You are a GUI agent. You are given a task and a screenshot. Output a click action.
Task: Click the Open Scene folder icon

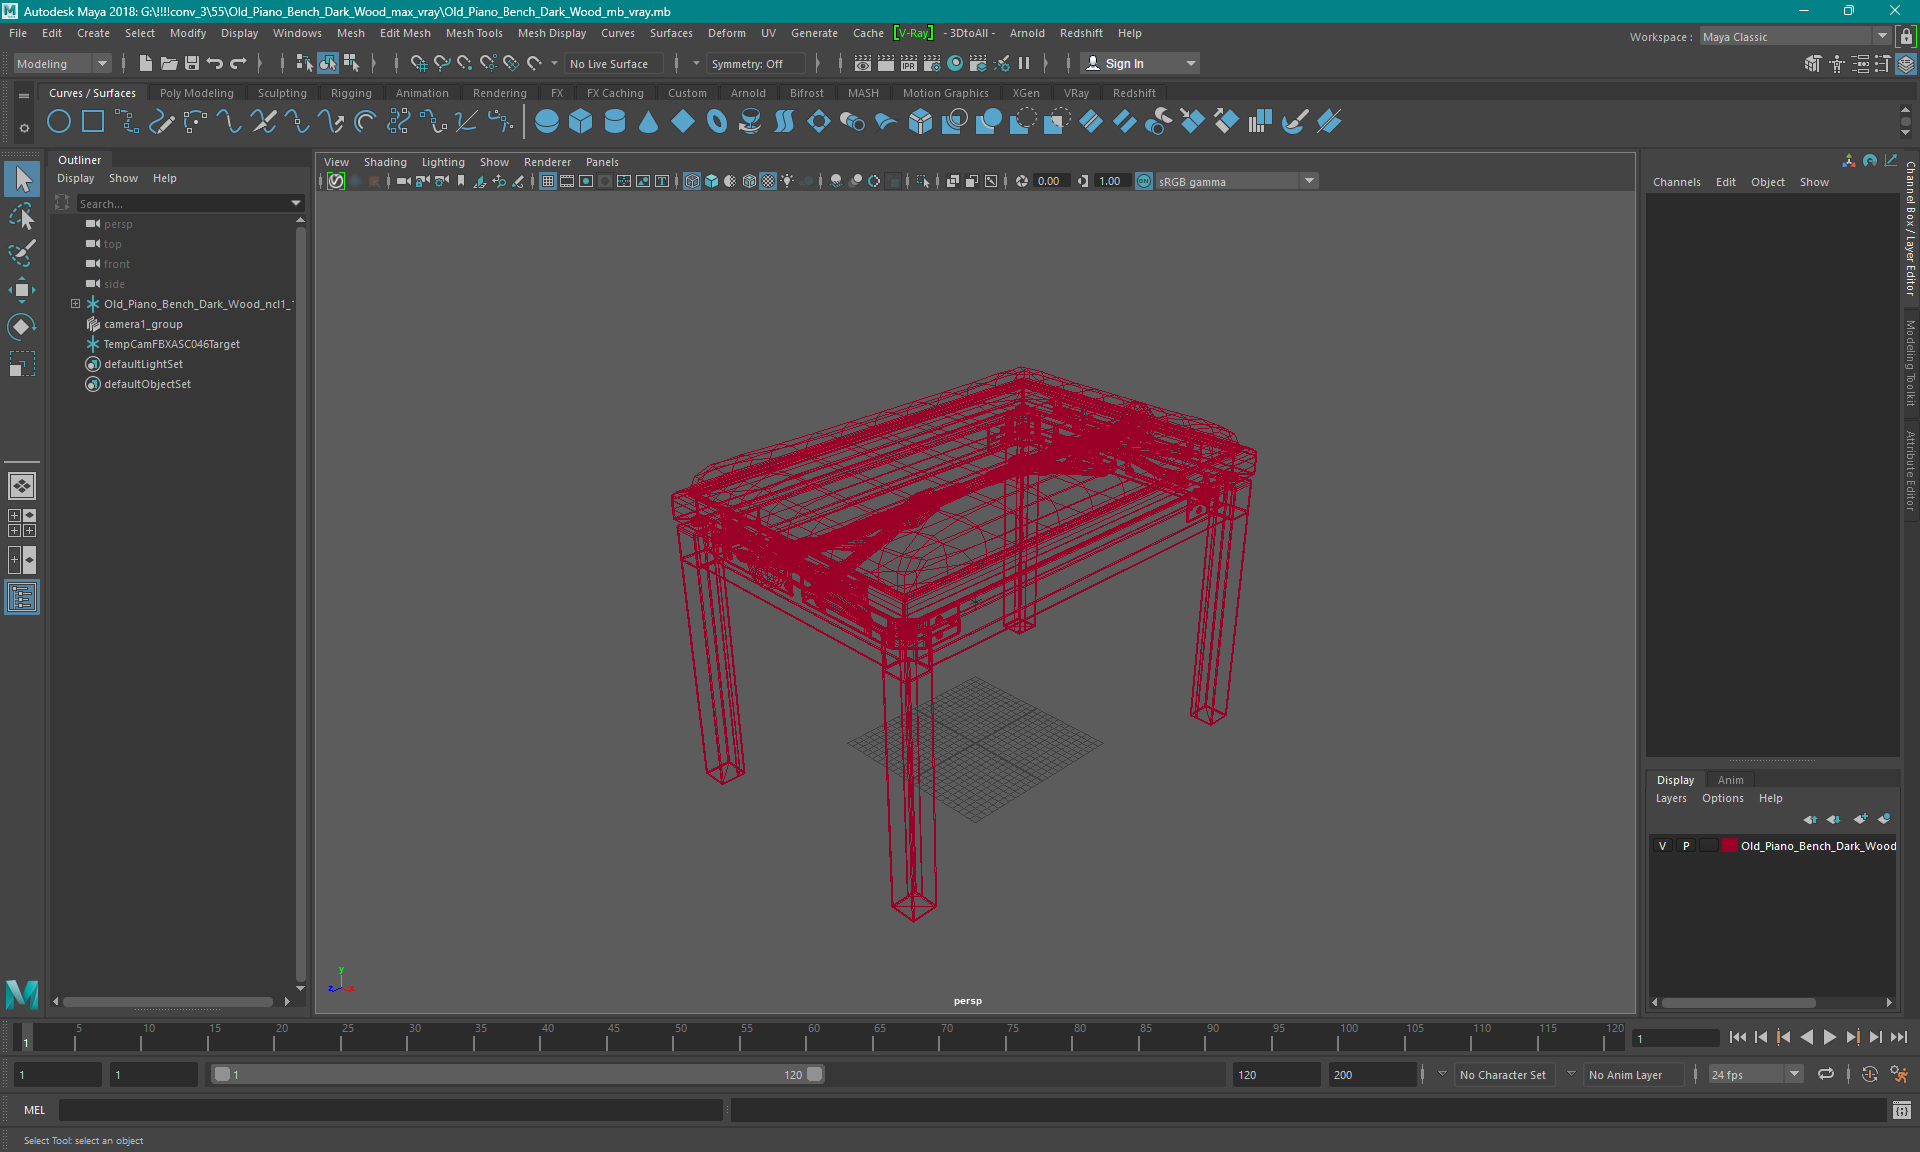[x=169, y=63]
